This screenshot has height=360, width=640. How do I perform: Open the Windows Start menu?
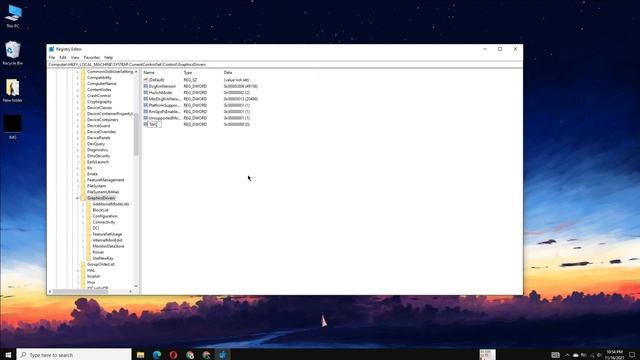coord(8,355)
